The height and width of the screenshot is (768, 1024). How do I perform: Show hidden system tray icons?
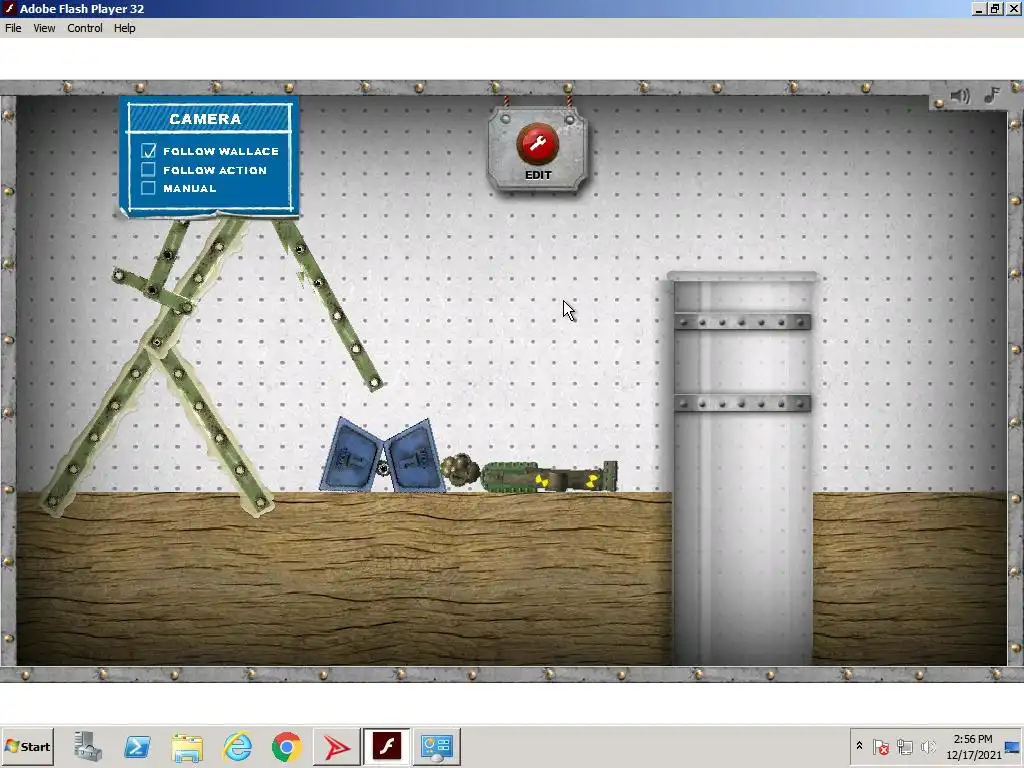(859, 746)
